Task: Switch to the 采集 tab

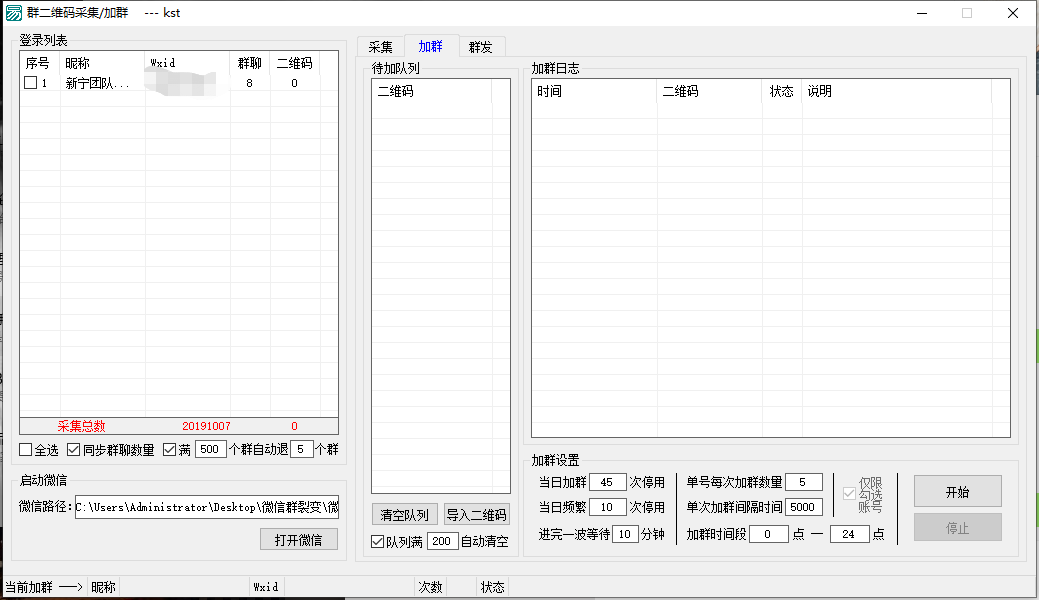Action: [380, 47]
